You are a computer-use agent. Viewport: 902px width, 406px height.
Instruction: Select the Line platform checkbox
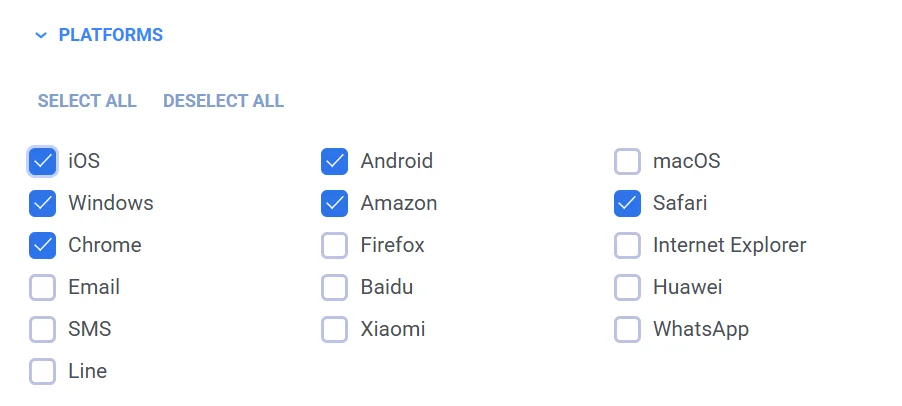point(43,371)
